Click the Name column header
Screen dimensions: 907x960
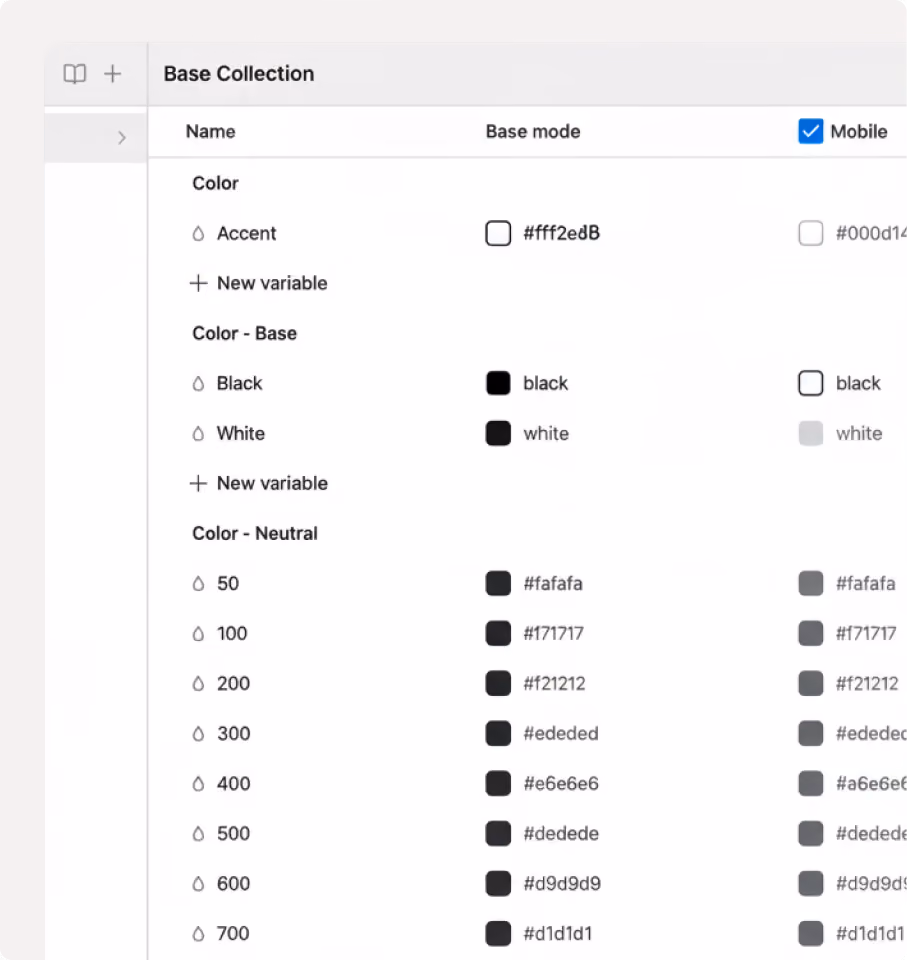pyautogui.click(x=211, y=132)
